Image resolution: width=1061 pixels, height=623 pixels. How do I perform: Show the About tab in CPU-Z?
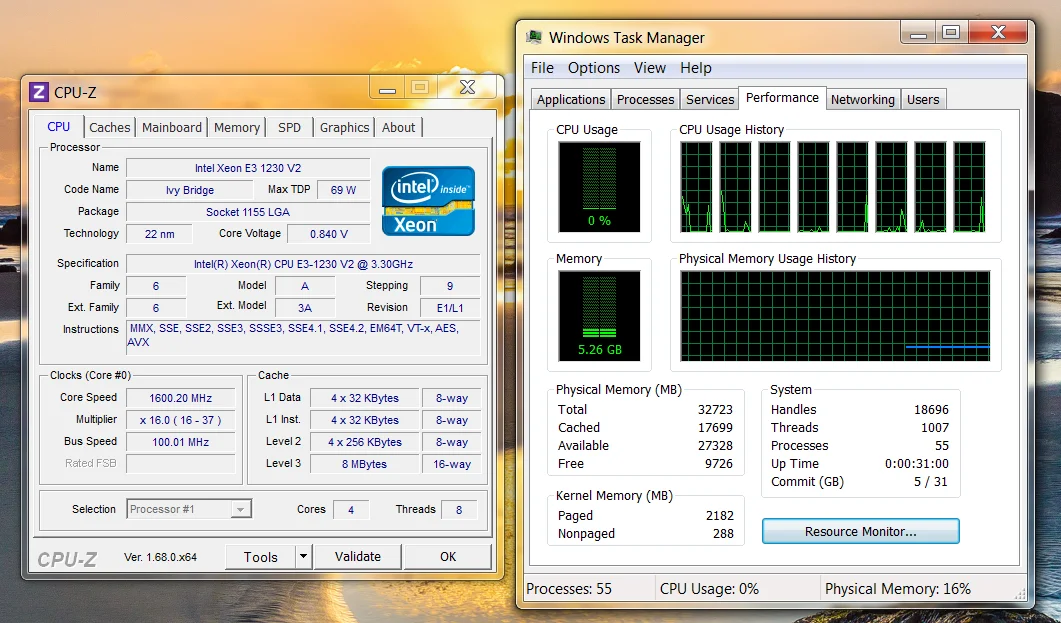pos(399,127)
